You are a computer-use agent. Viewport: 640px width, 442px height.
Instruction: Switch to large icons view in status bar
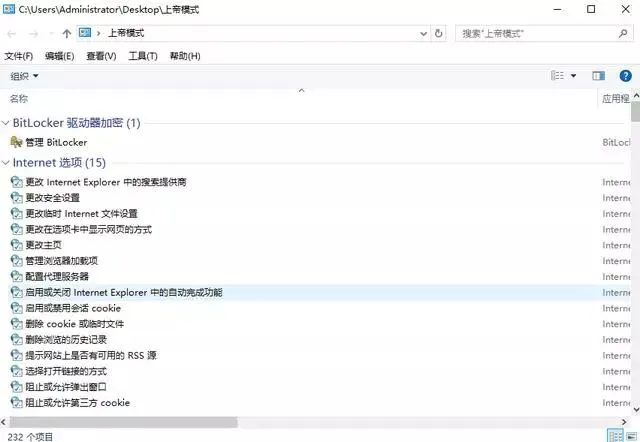pos(631,436)
